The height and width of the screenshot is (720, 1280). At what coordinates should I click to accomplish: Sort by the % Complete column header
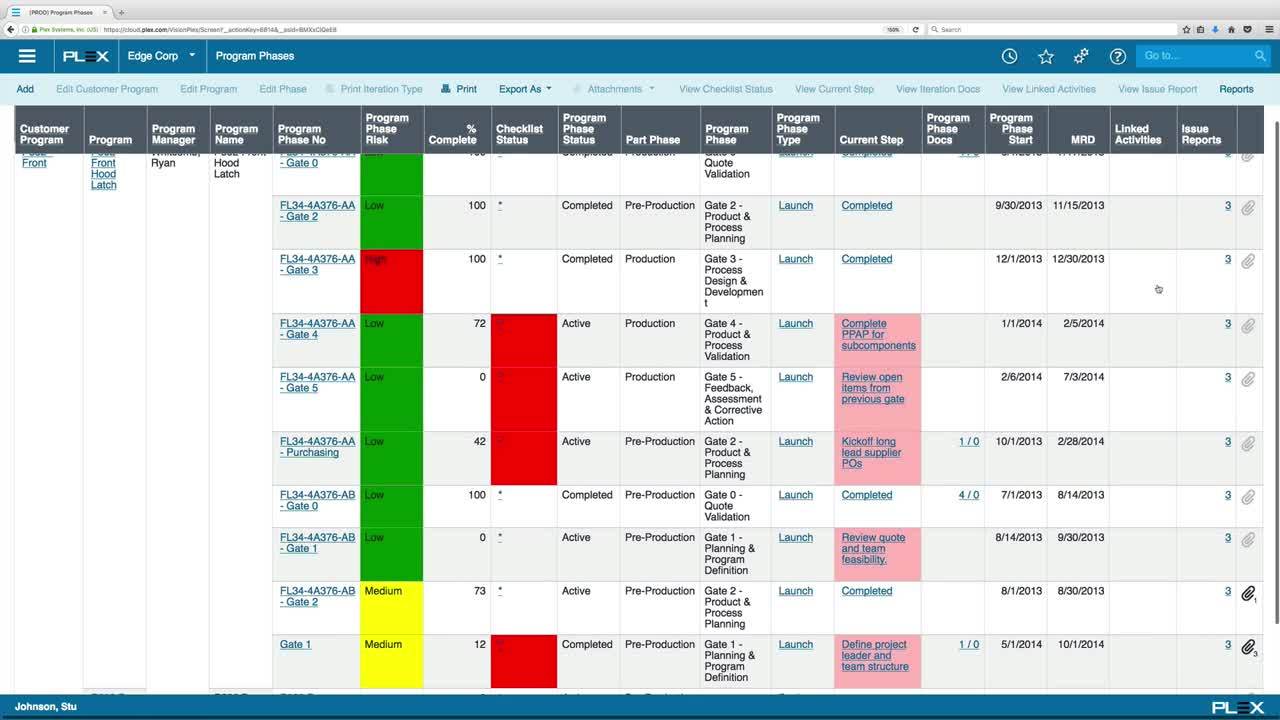click(x=453, y=134)
